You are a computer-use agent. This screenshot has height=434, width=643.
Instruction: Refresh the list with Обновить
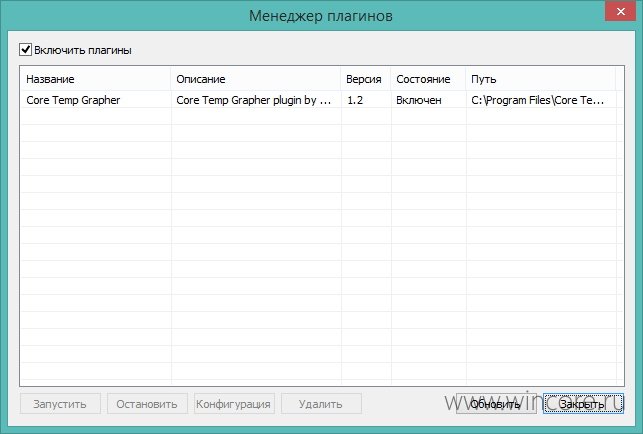coord(496,404)
